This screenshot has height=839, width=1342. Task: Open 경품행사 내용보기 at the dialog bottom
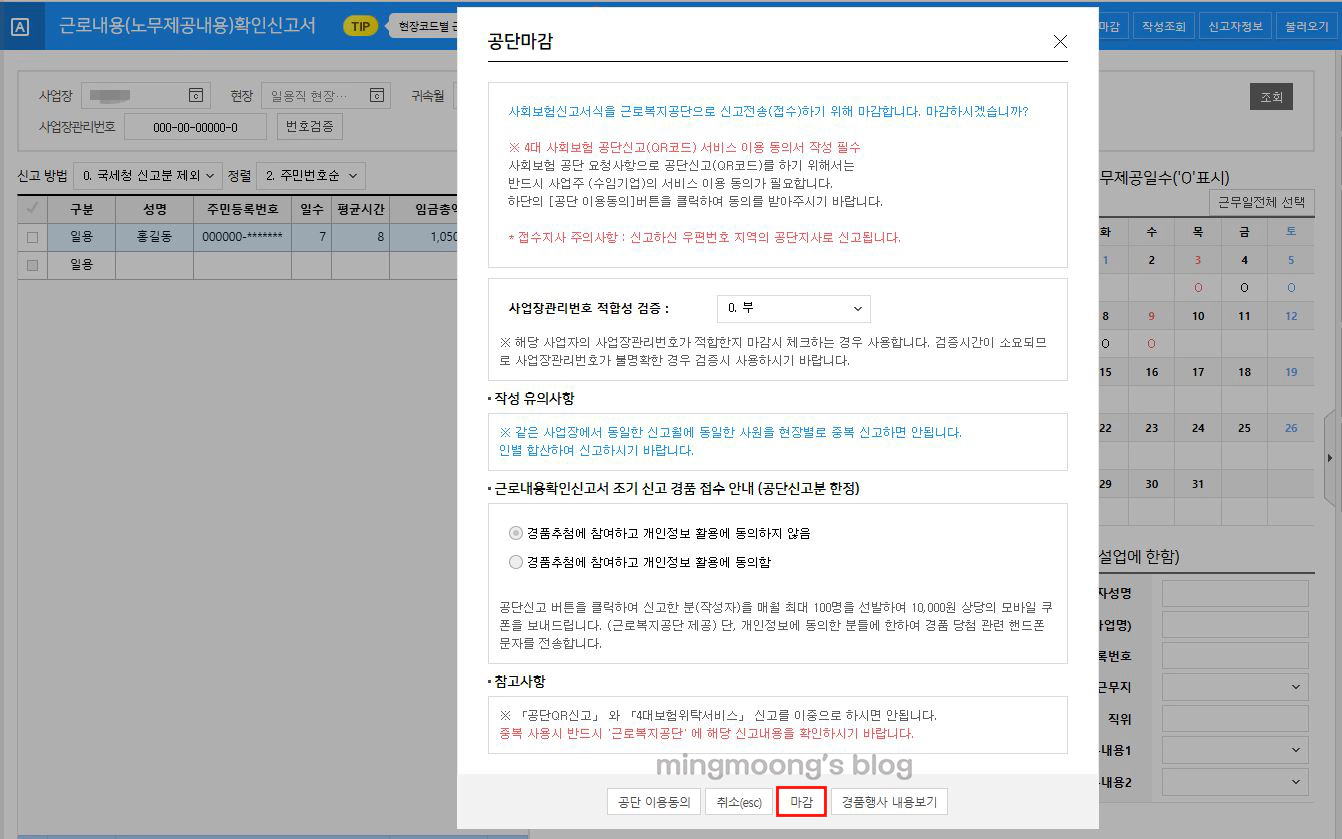click(x=889, y=801)
